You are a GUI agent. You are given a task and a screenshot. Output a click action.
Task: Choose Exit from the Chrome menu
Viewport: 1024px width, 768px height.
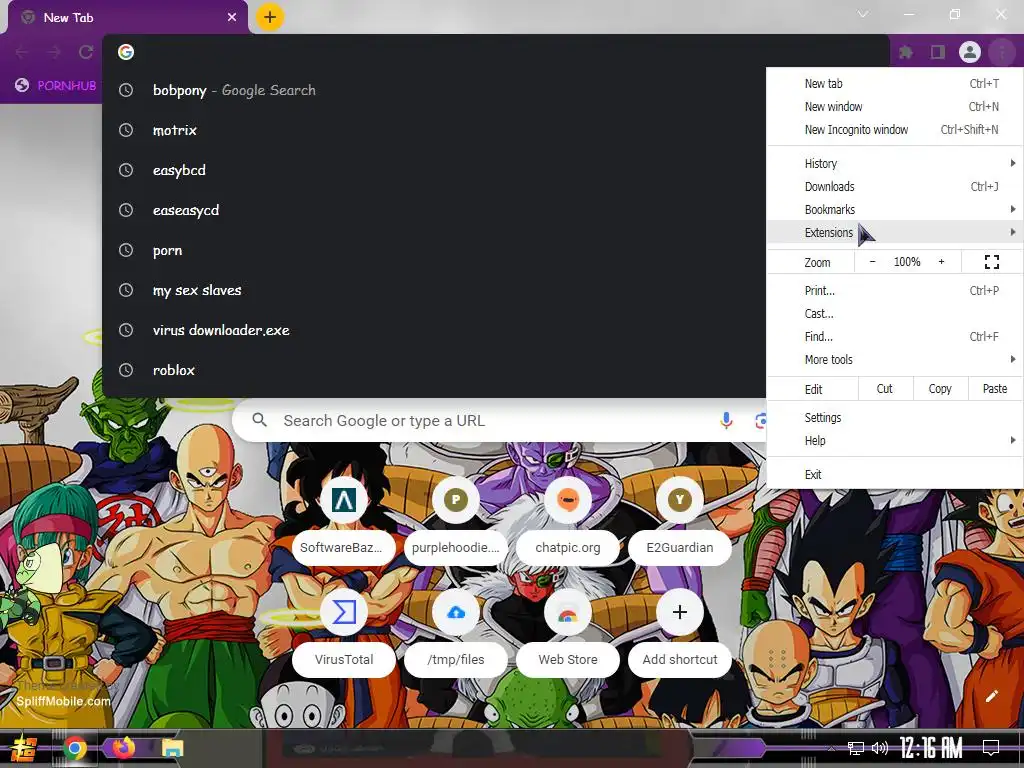[x=895, y=474]
